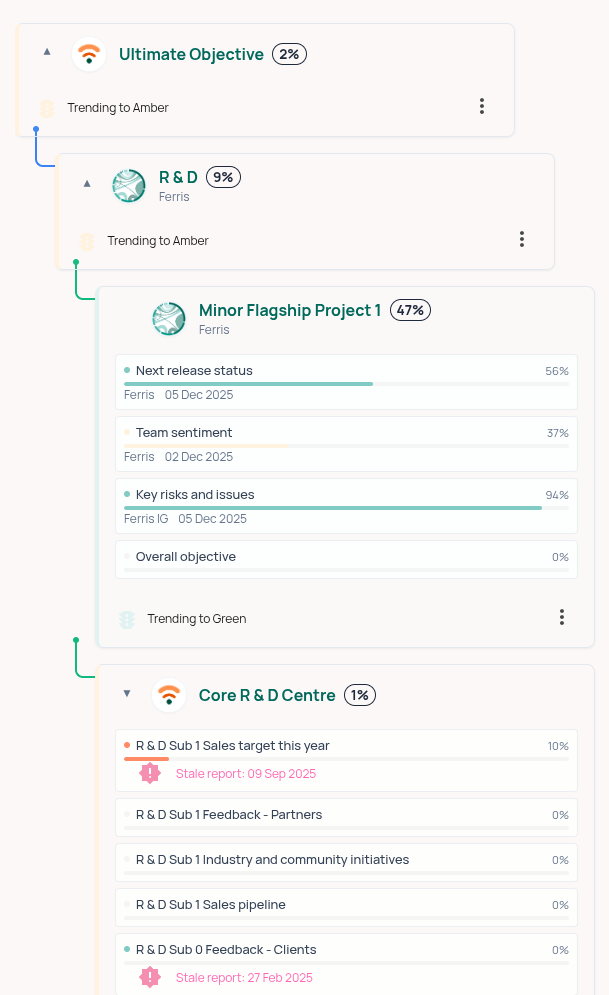This screenshot has width=609, height=995.
Task: Open the Ultimate Objective options menu
Action: tap(482, 105)
